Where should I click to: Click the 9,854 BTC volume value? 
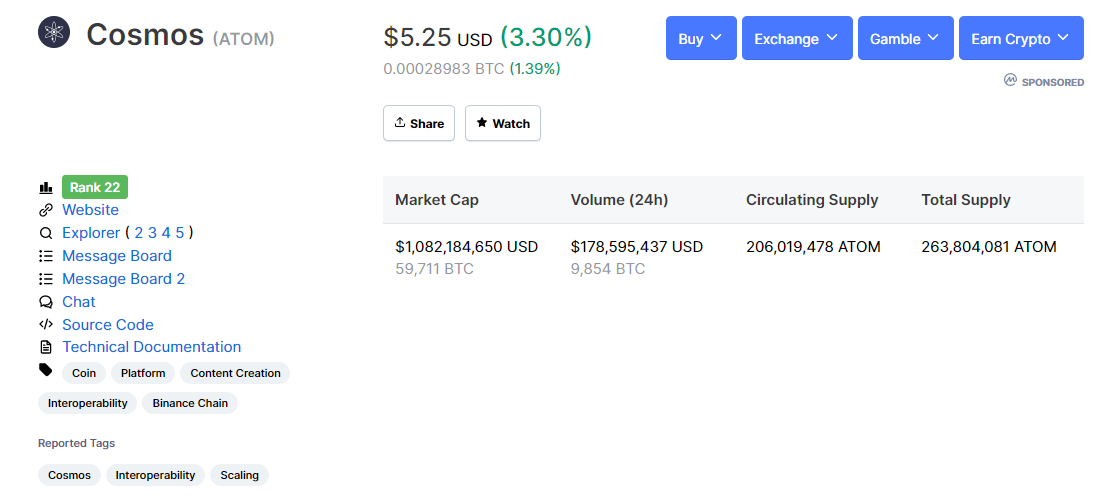608,269
